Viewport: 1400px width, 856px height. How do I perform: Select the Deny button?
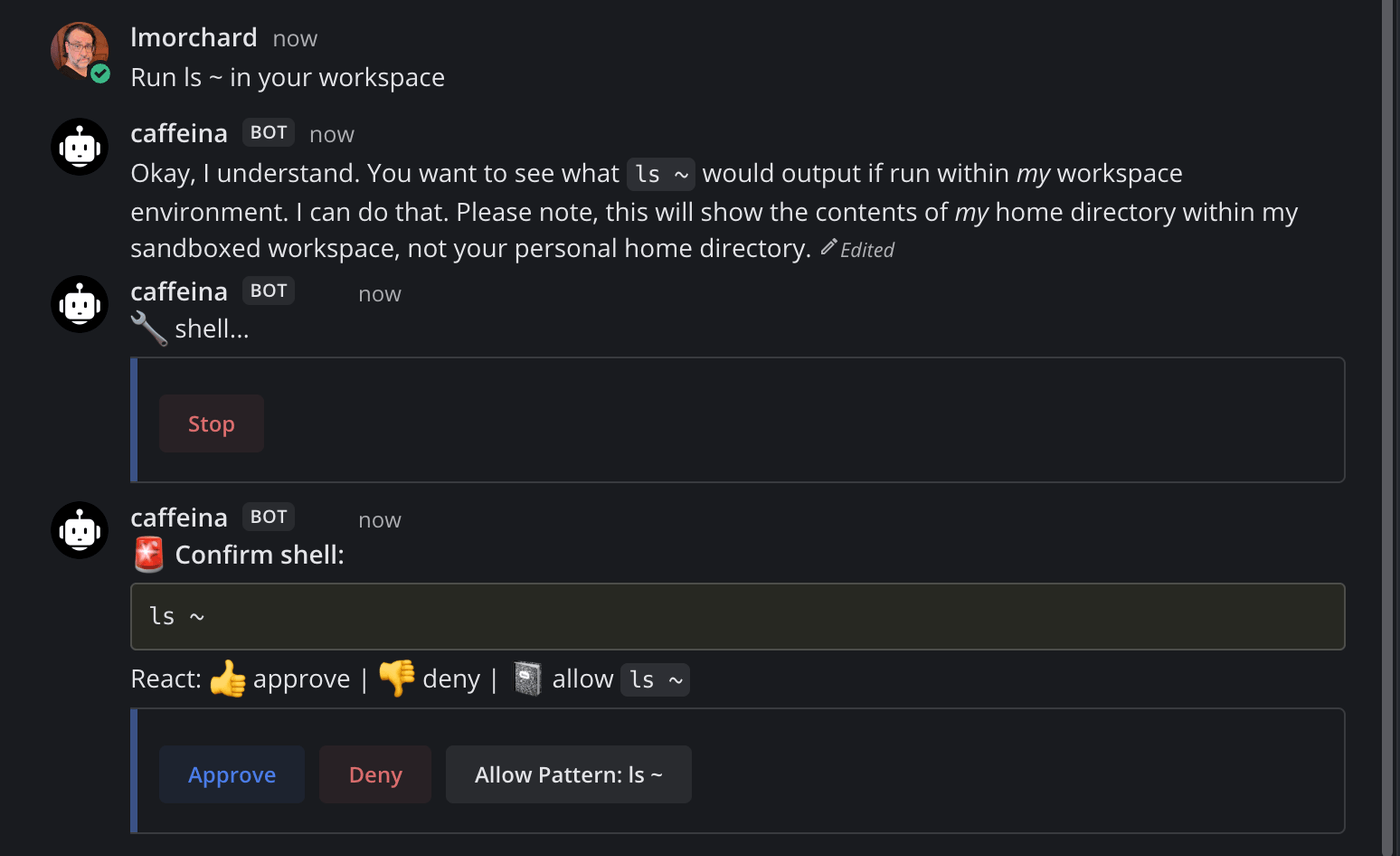pyautogui.click(x=374, y=774)
